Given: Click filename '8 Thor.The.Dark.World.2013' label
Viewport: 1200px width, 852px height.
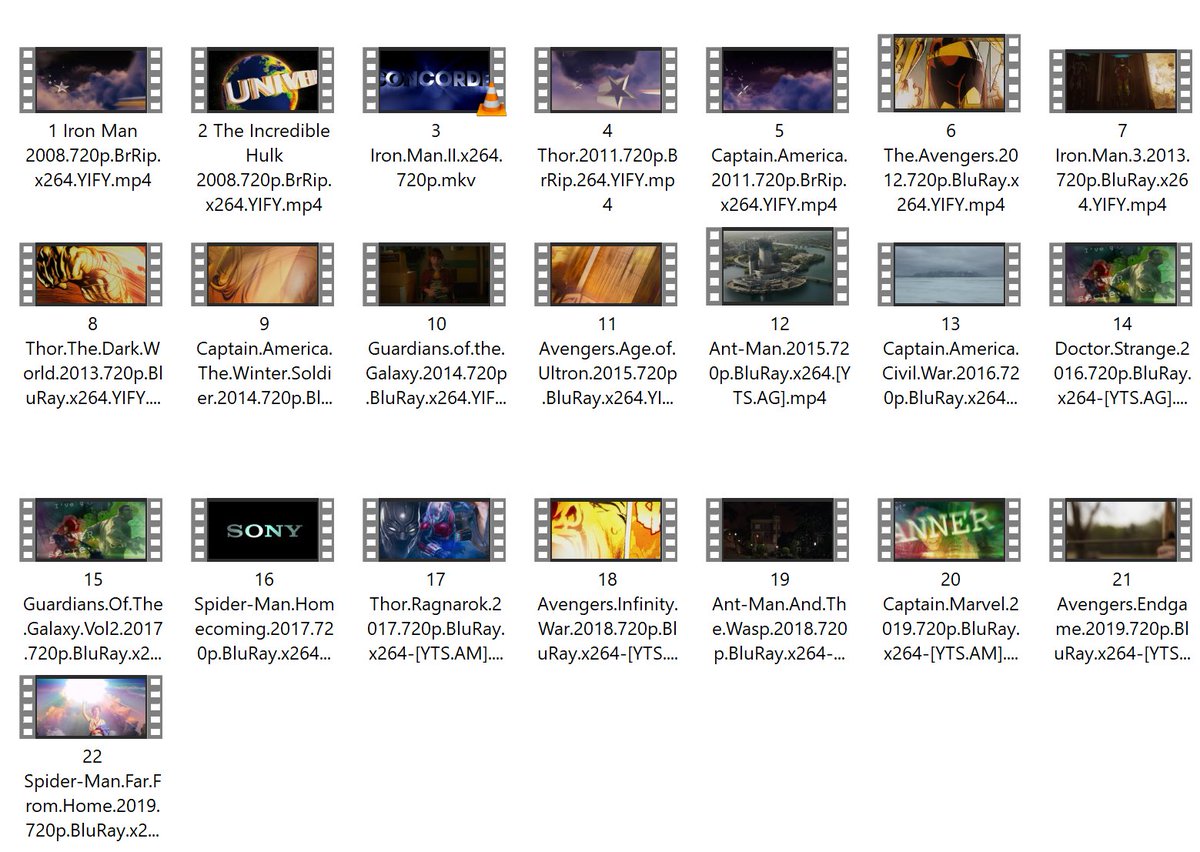Looking at the screenshot, I should 92,361.
